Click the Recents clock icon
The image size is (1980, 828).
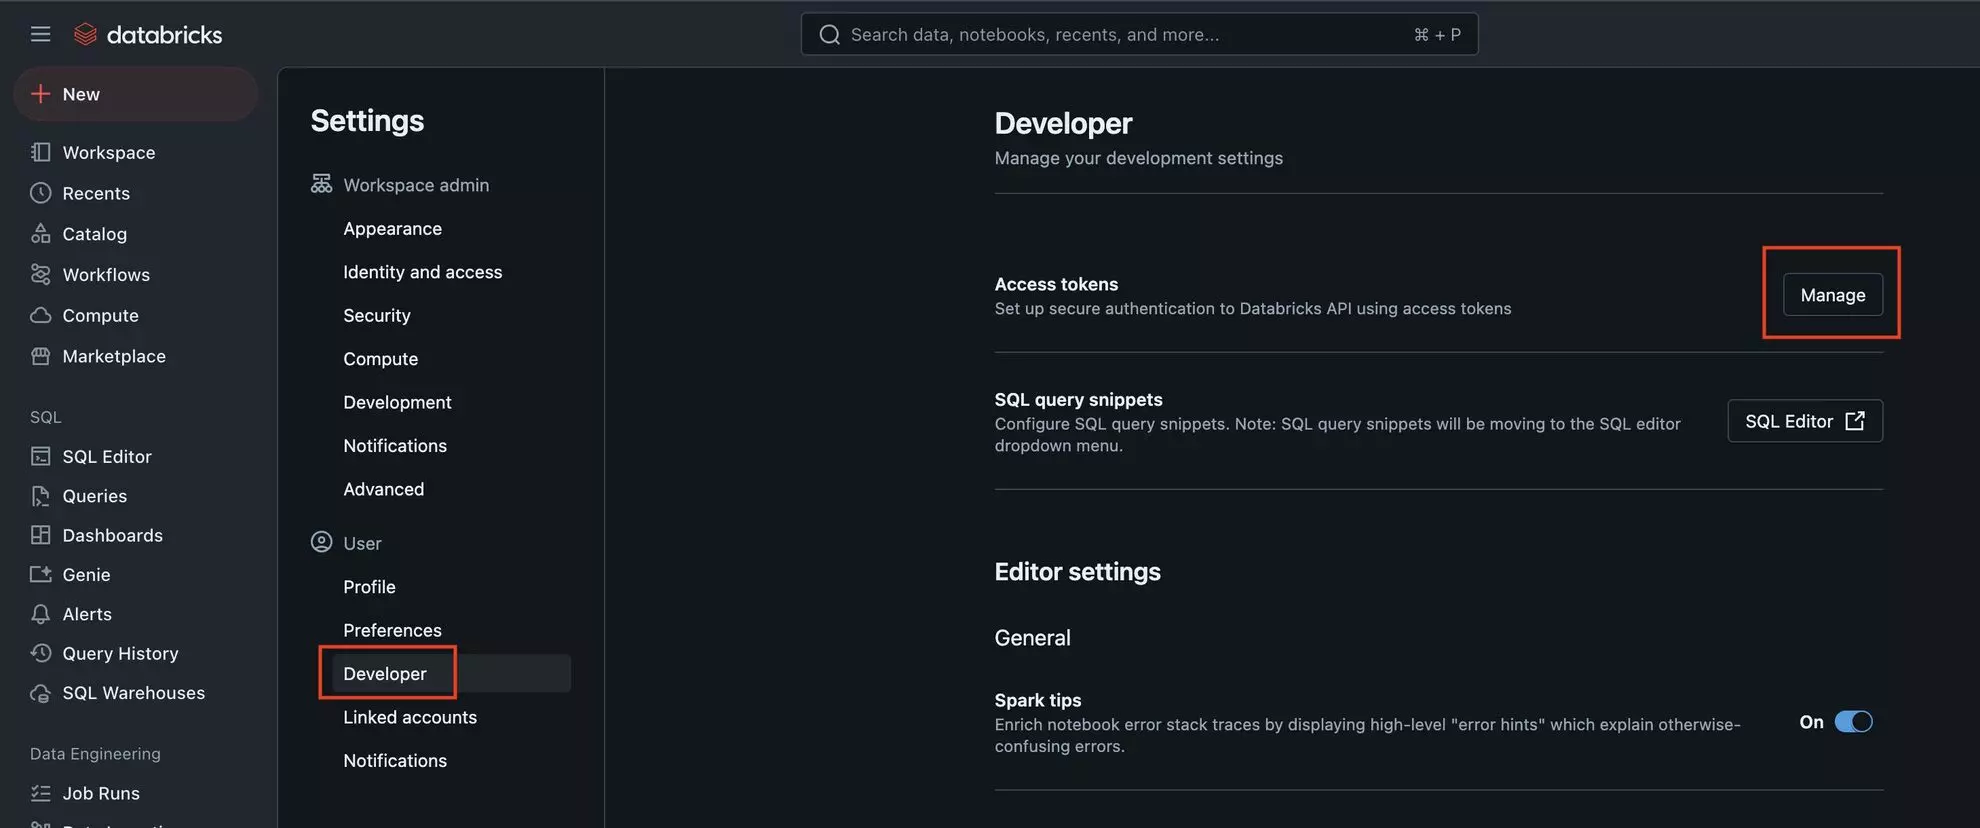click(x=40, y=193)
